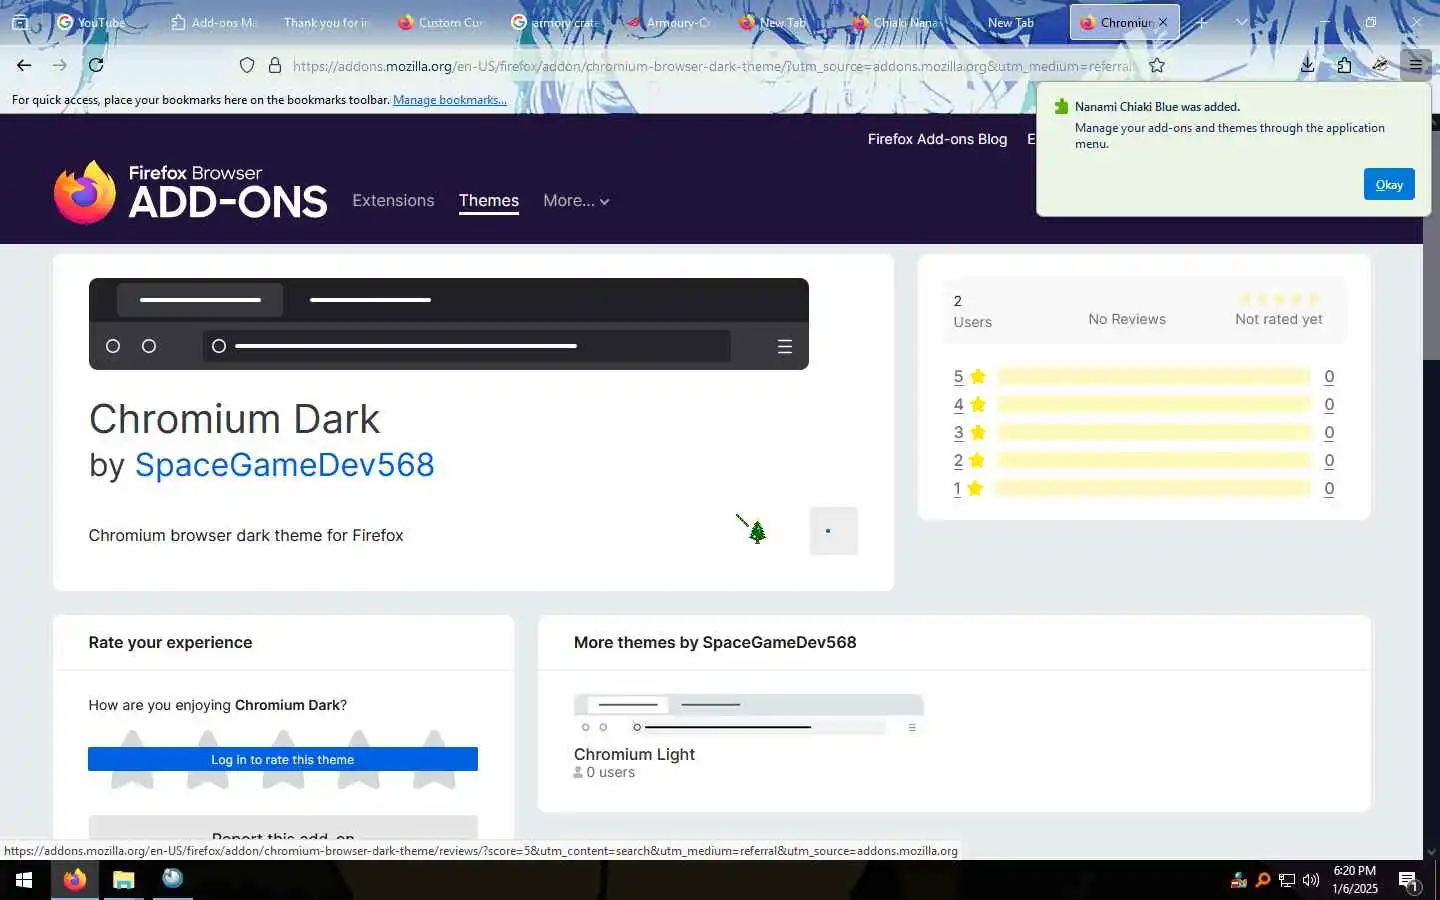
Task: Show site security lock information
Action: (275, 65)
